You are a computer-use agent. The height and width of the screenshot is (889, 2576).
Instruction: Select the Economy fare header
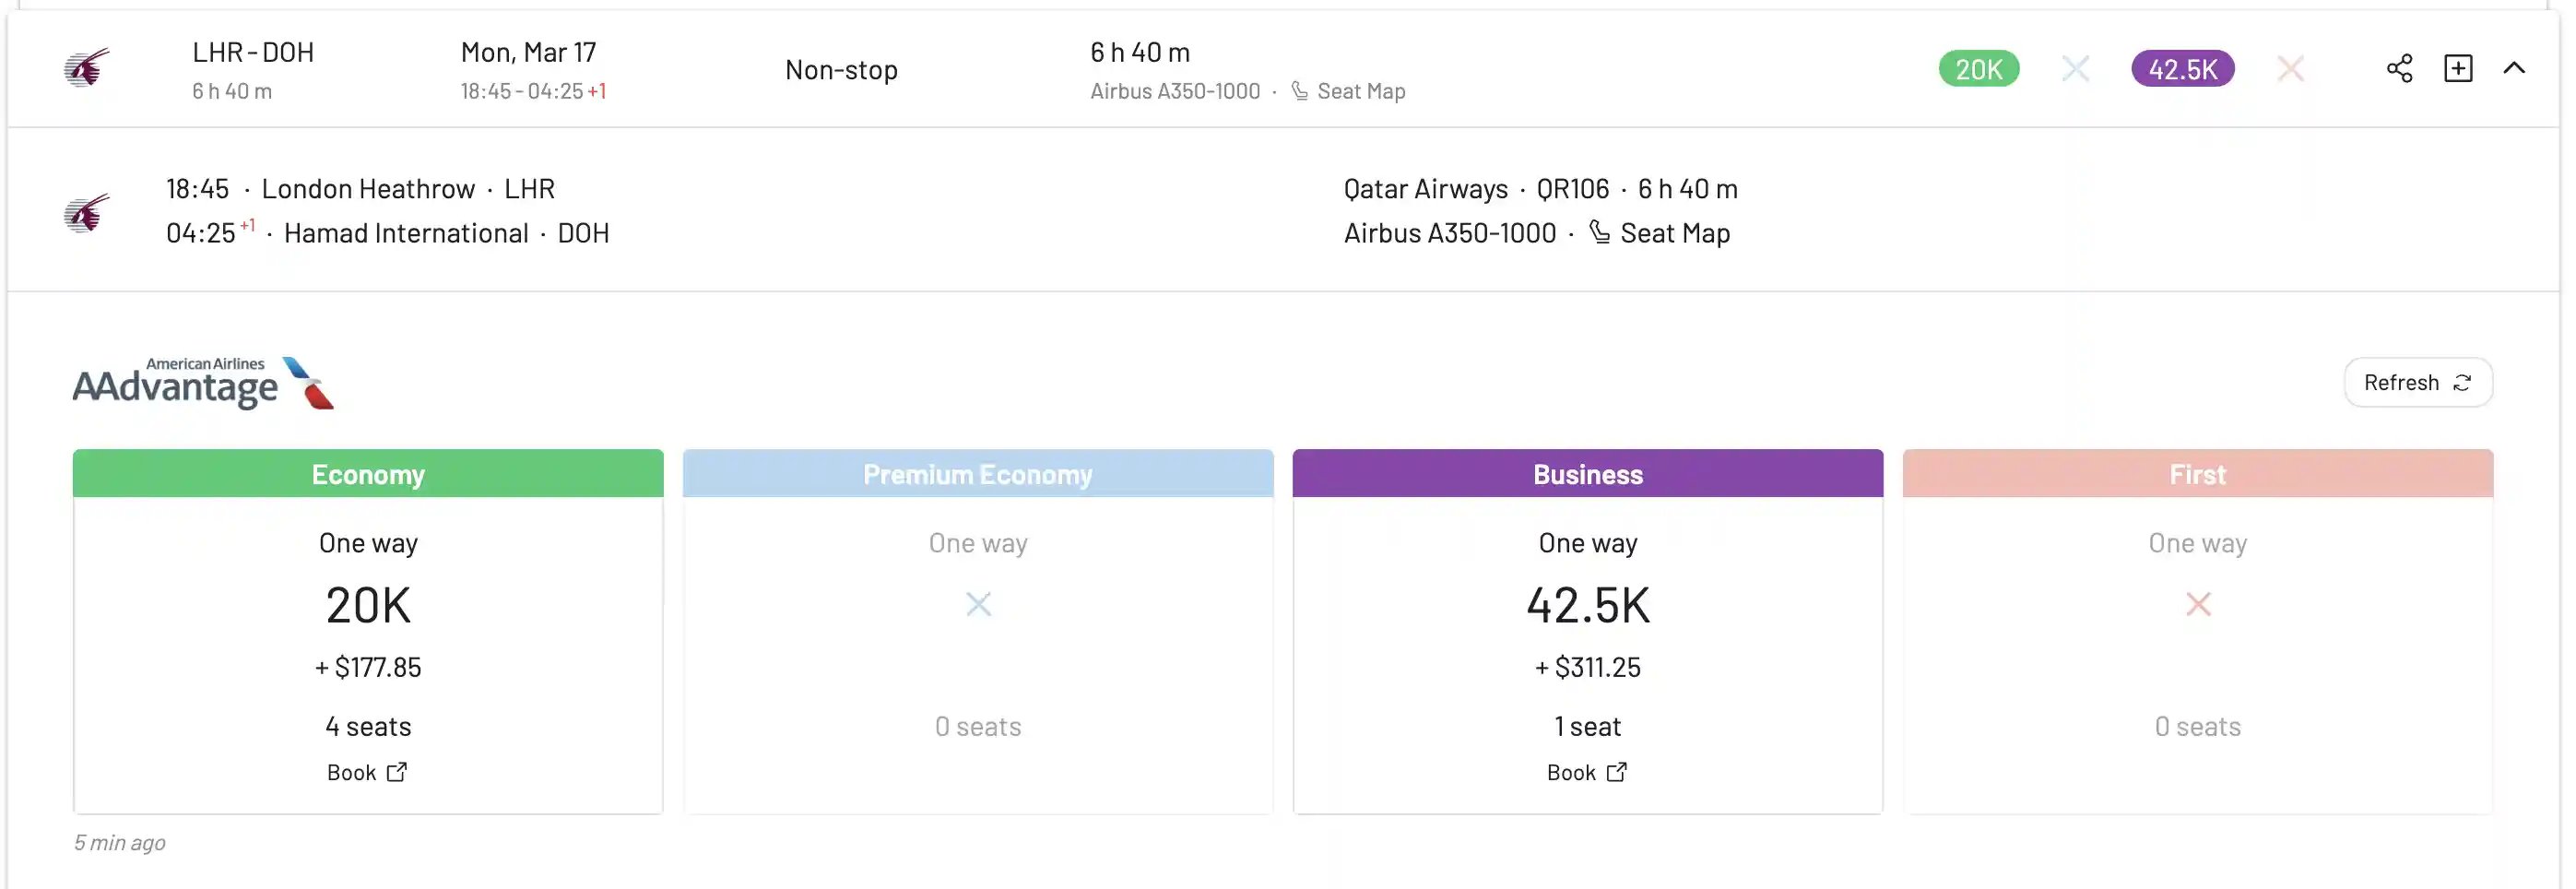pyautogui.click(x=368, y=474)
